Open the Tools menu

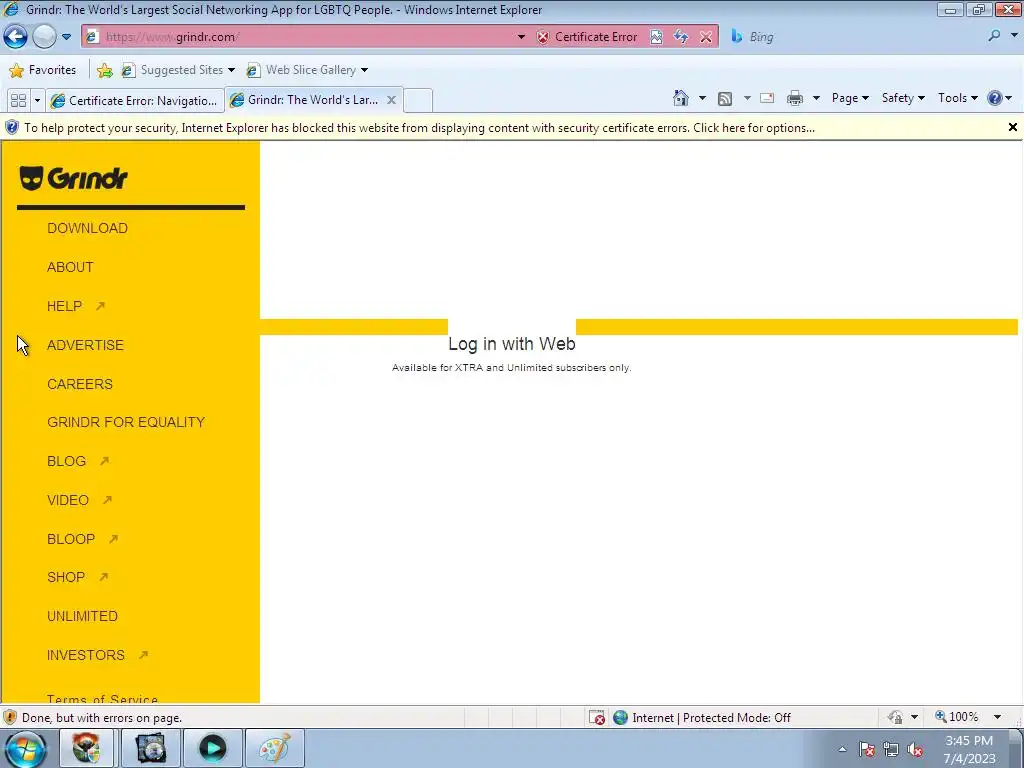pyautogui.click(x=957, y=98)
